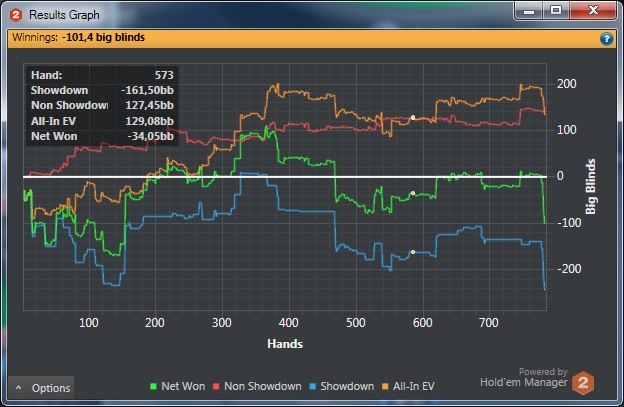Click the Hold'em Manager 2 logo badge
The width and height of the screenshot is (624, 407).
tap(583, 383)
